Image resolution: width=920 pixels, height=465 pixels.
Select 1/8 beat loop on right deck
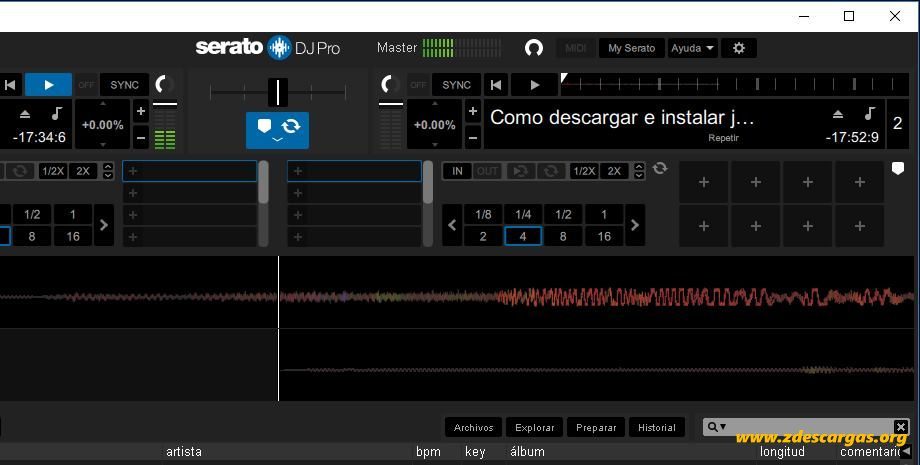(483, 214)
